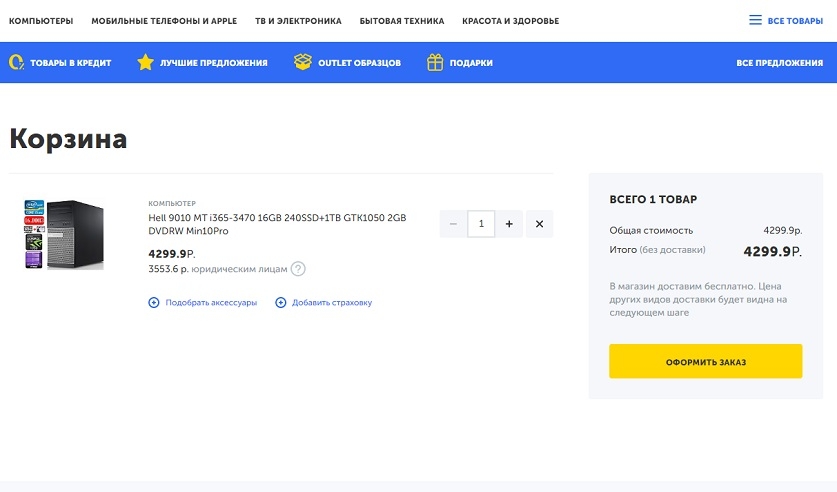Click the star icon for best offers
Viewport: 837px width, 492px height.
coord(145,63)
